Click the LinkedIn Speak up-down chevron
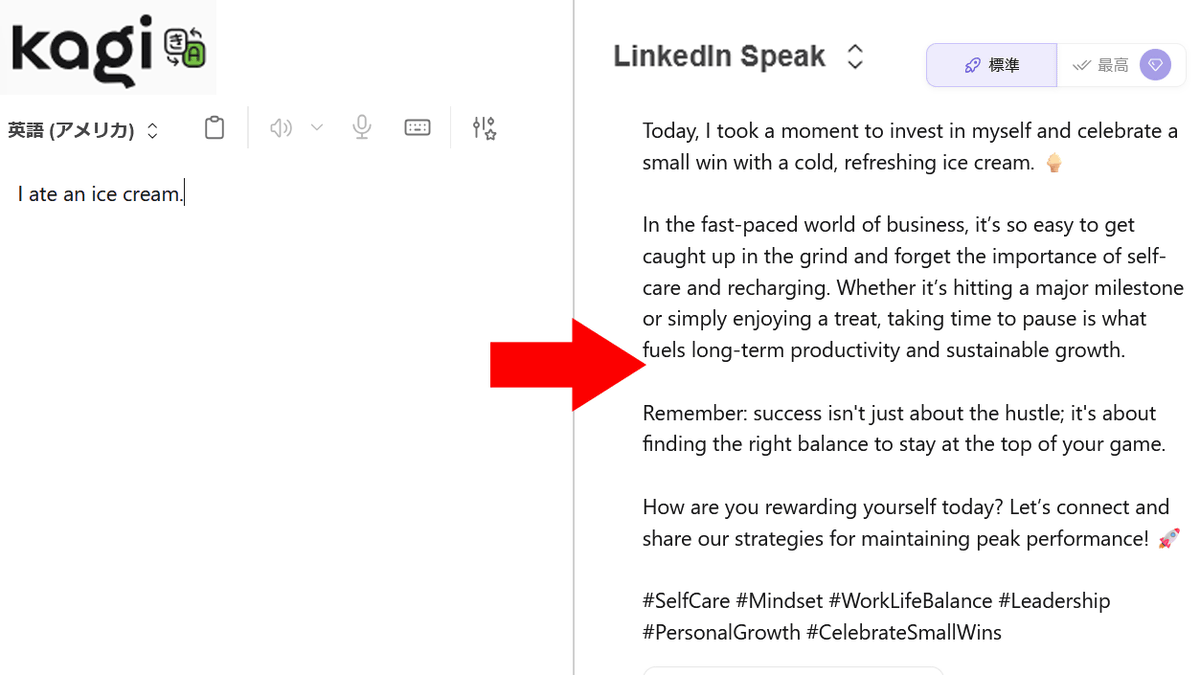 [855, 56]
